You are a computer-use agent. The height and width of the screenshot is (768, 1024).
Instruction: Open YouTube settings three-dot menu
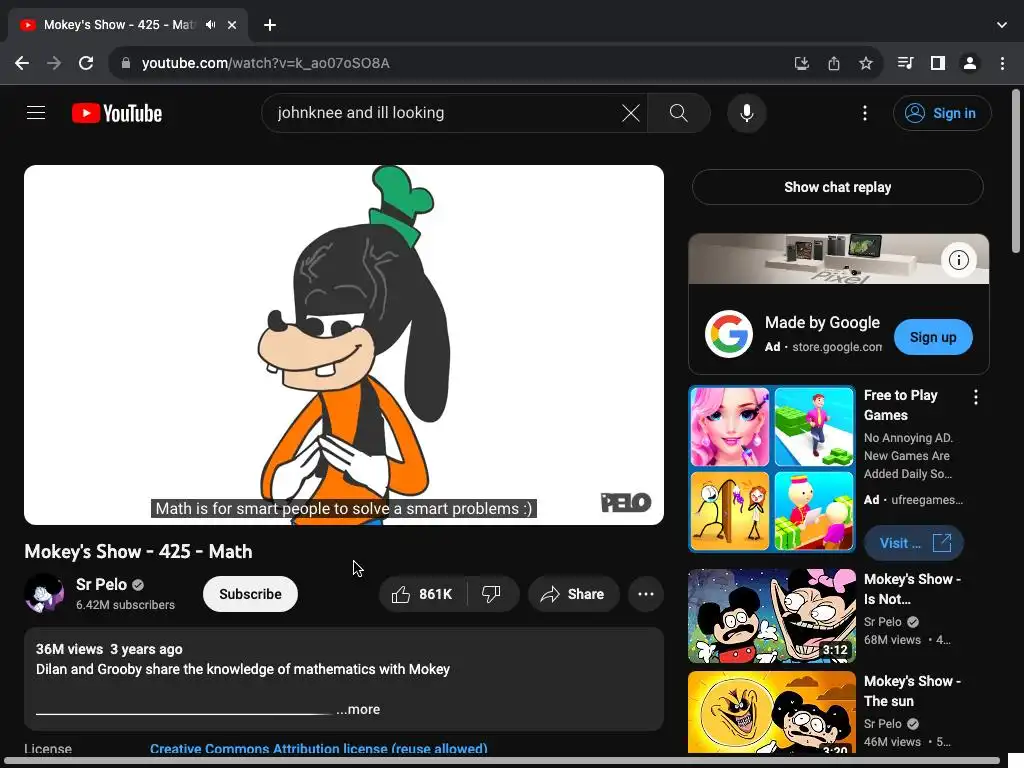tap(865, 113)
